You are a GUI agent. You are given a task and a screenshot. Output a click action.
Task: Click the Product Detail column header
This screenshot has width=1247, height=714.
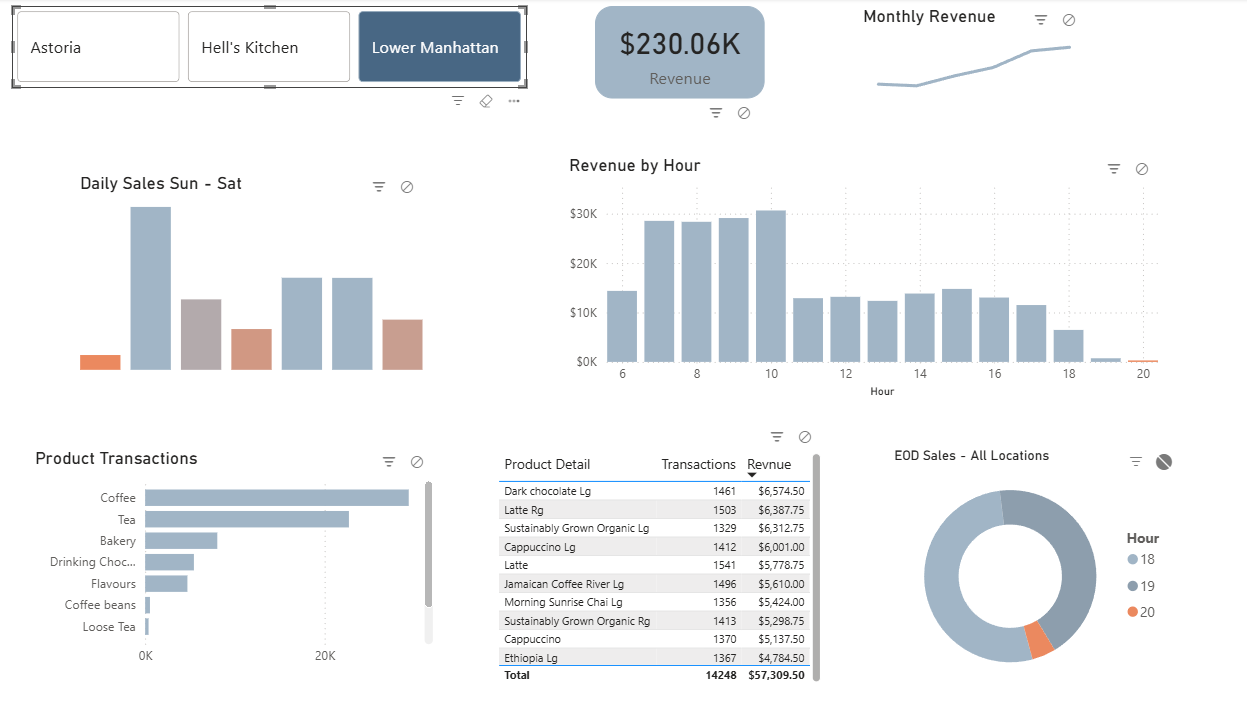coord(547,464)
